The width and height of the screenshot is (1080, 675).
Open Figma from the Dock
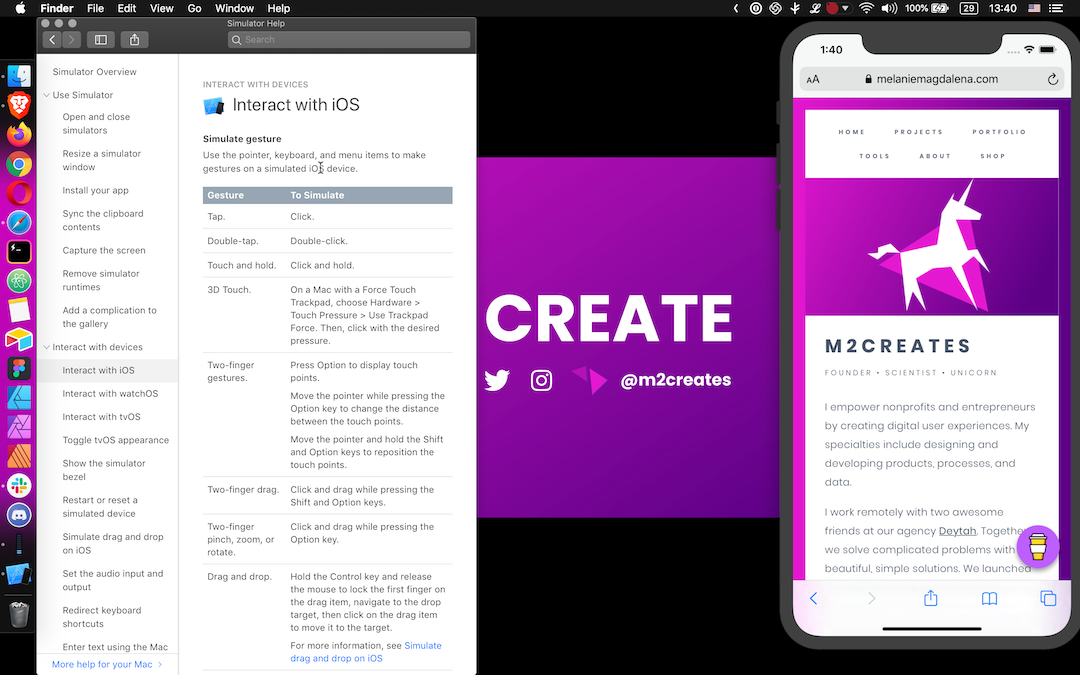pyautogui.click(x=18, y=369)
